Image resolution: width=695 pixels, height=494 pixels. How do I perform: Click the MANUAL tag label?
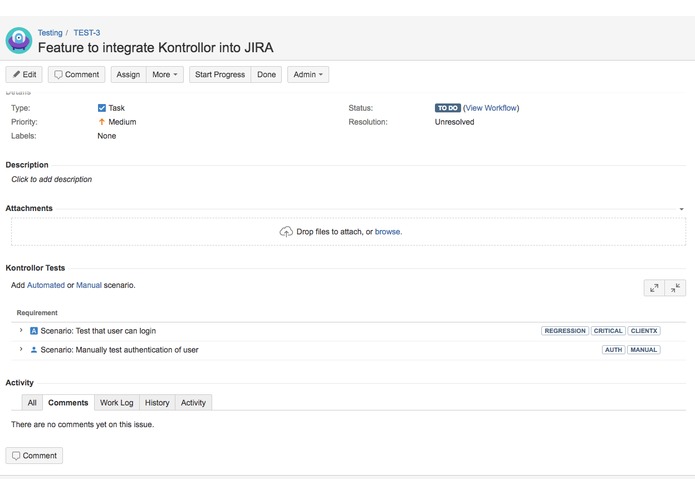tap(644, 350)
